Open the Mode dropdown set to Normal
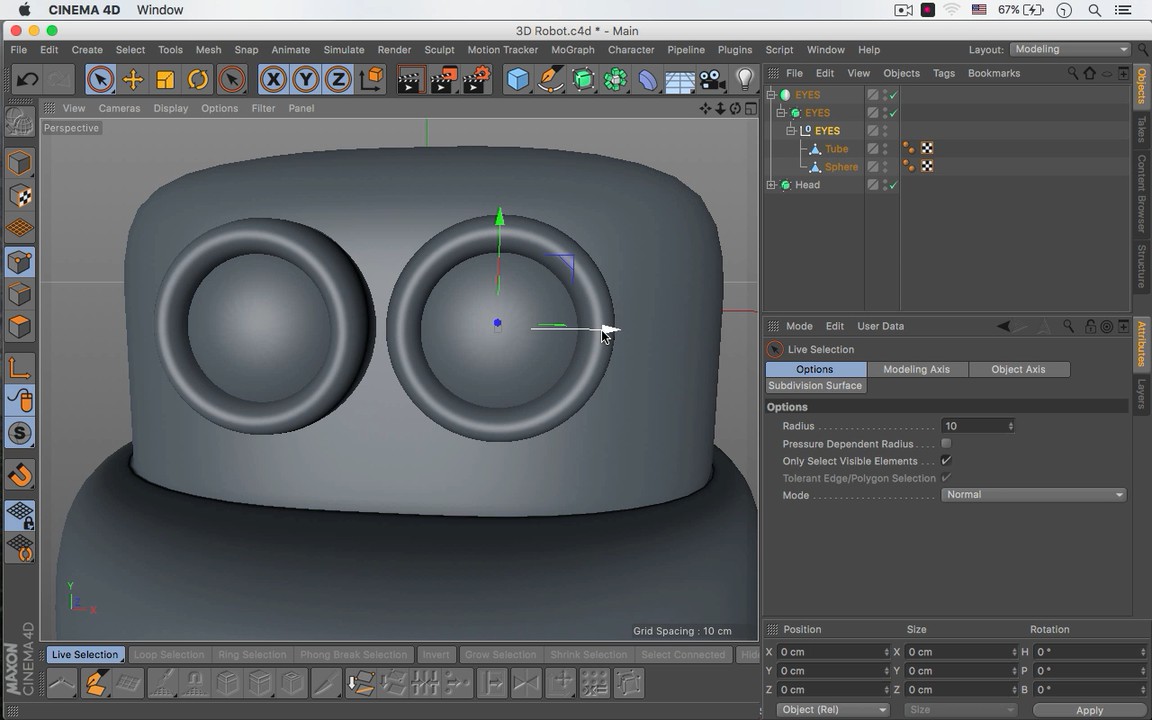The width and height of the screenshot is (1152, 720). click(x=1034, y=495)
